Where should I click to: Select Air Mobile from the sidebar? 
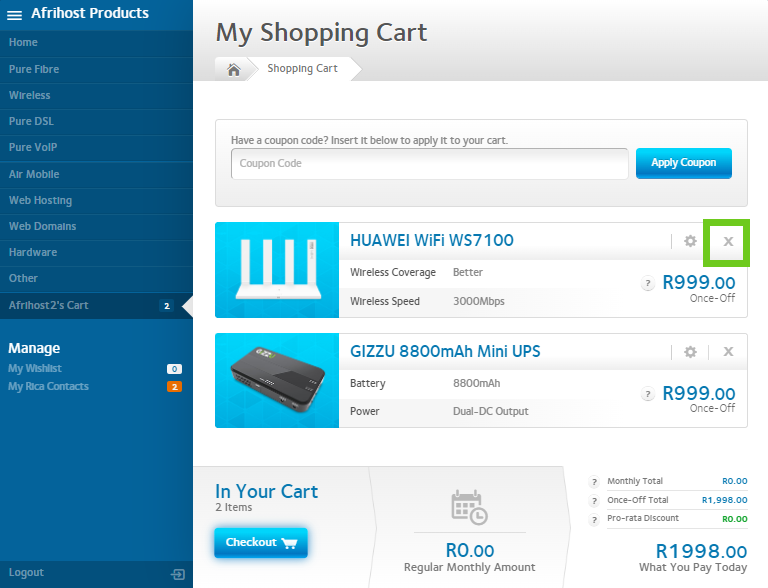click(x=34, y=174)
